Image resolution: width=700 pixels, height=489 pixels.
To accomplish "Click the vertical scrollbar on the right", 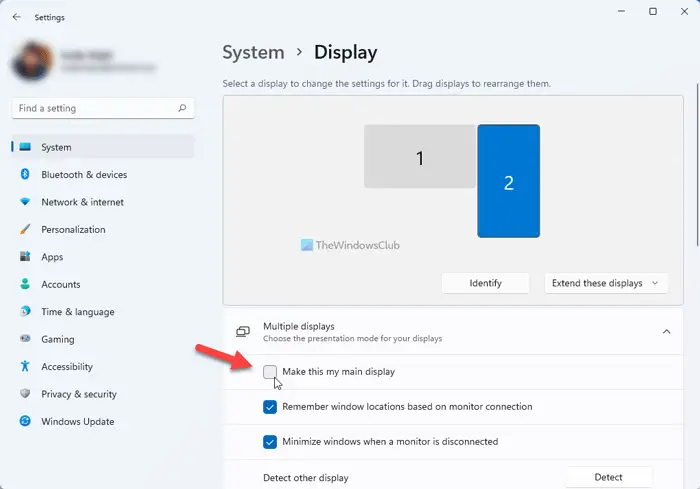I will pyautogui.click(x=697, y=163).
